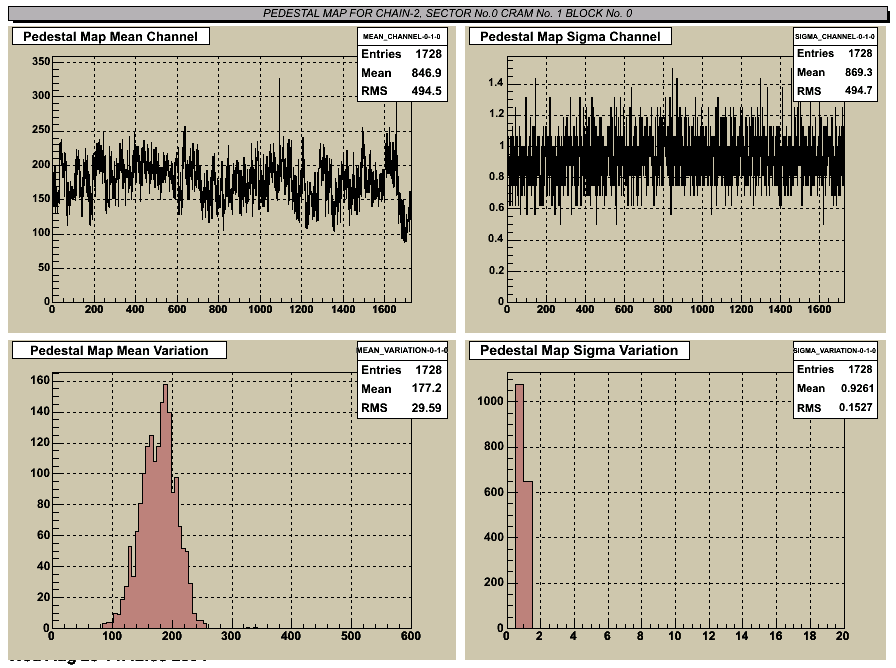Click the y-axis label 160 in Mean Variation plot

[40, 380]
